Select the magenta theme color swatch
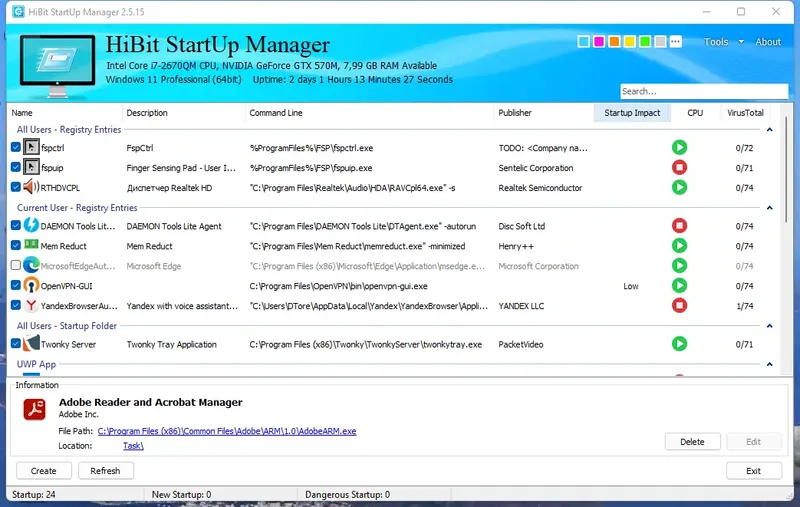This screenshot has width=800, height=507. (x=599, y=42)
